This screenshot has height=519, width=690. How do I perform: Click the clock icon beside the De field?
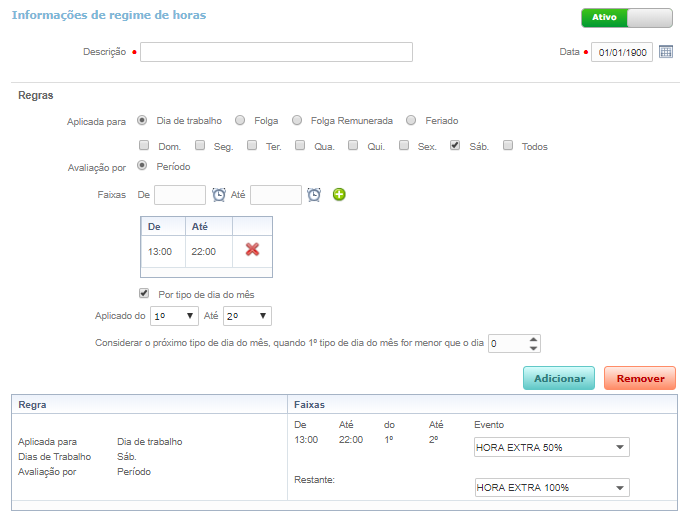click(219, 195)
